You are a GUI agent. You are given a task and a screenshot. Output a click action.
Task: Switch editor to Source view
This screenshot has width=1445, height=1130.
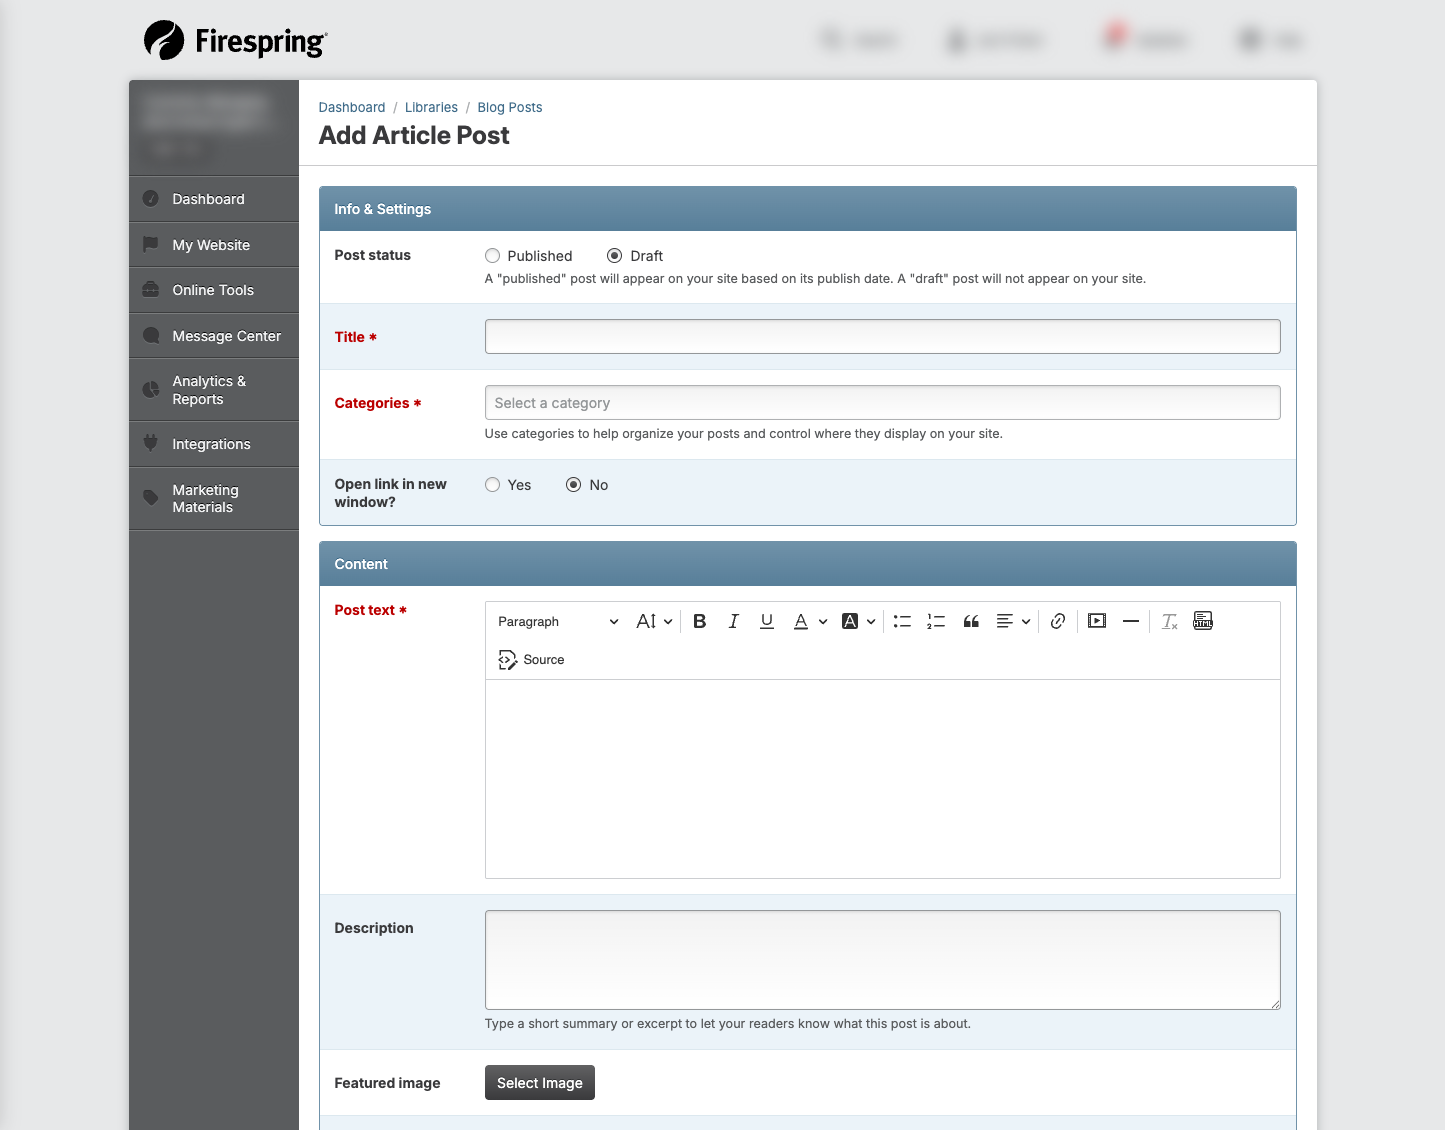click(x=532, y=660)
